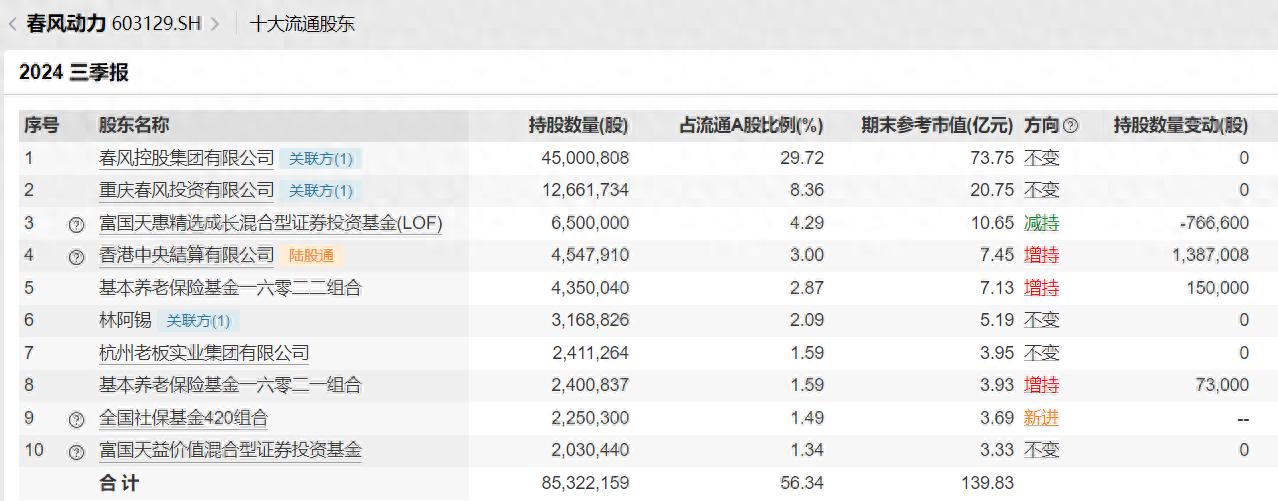Click 股东名称 column header
1278x501 pixels.
coord(133,125)
